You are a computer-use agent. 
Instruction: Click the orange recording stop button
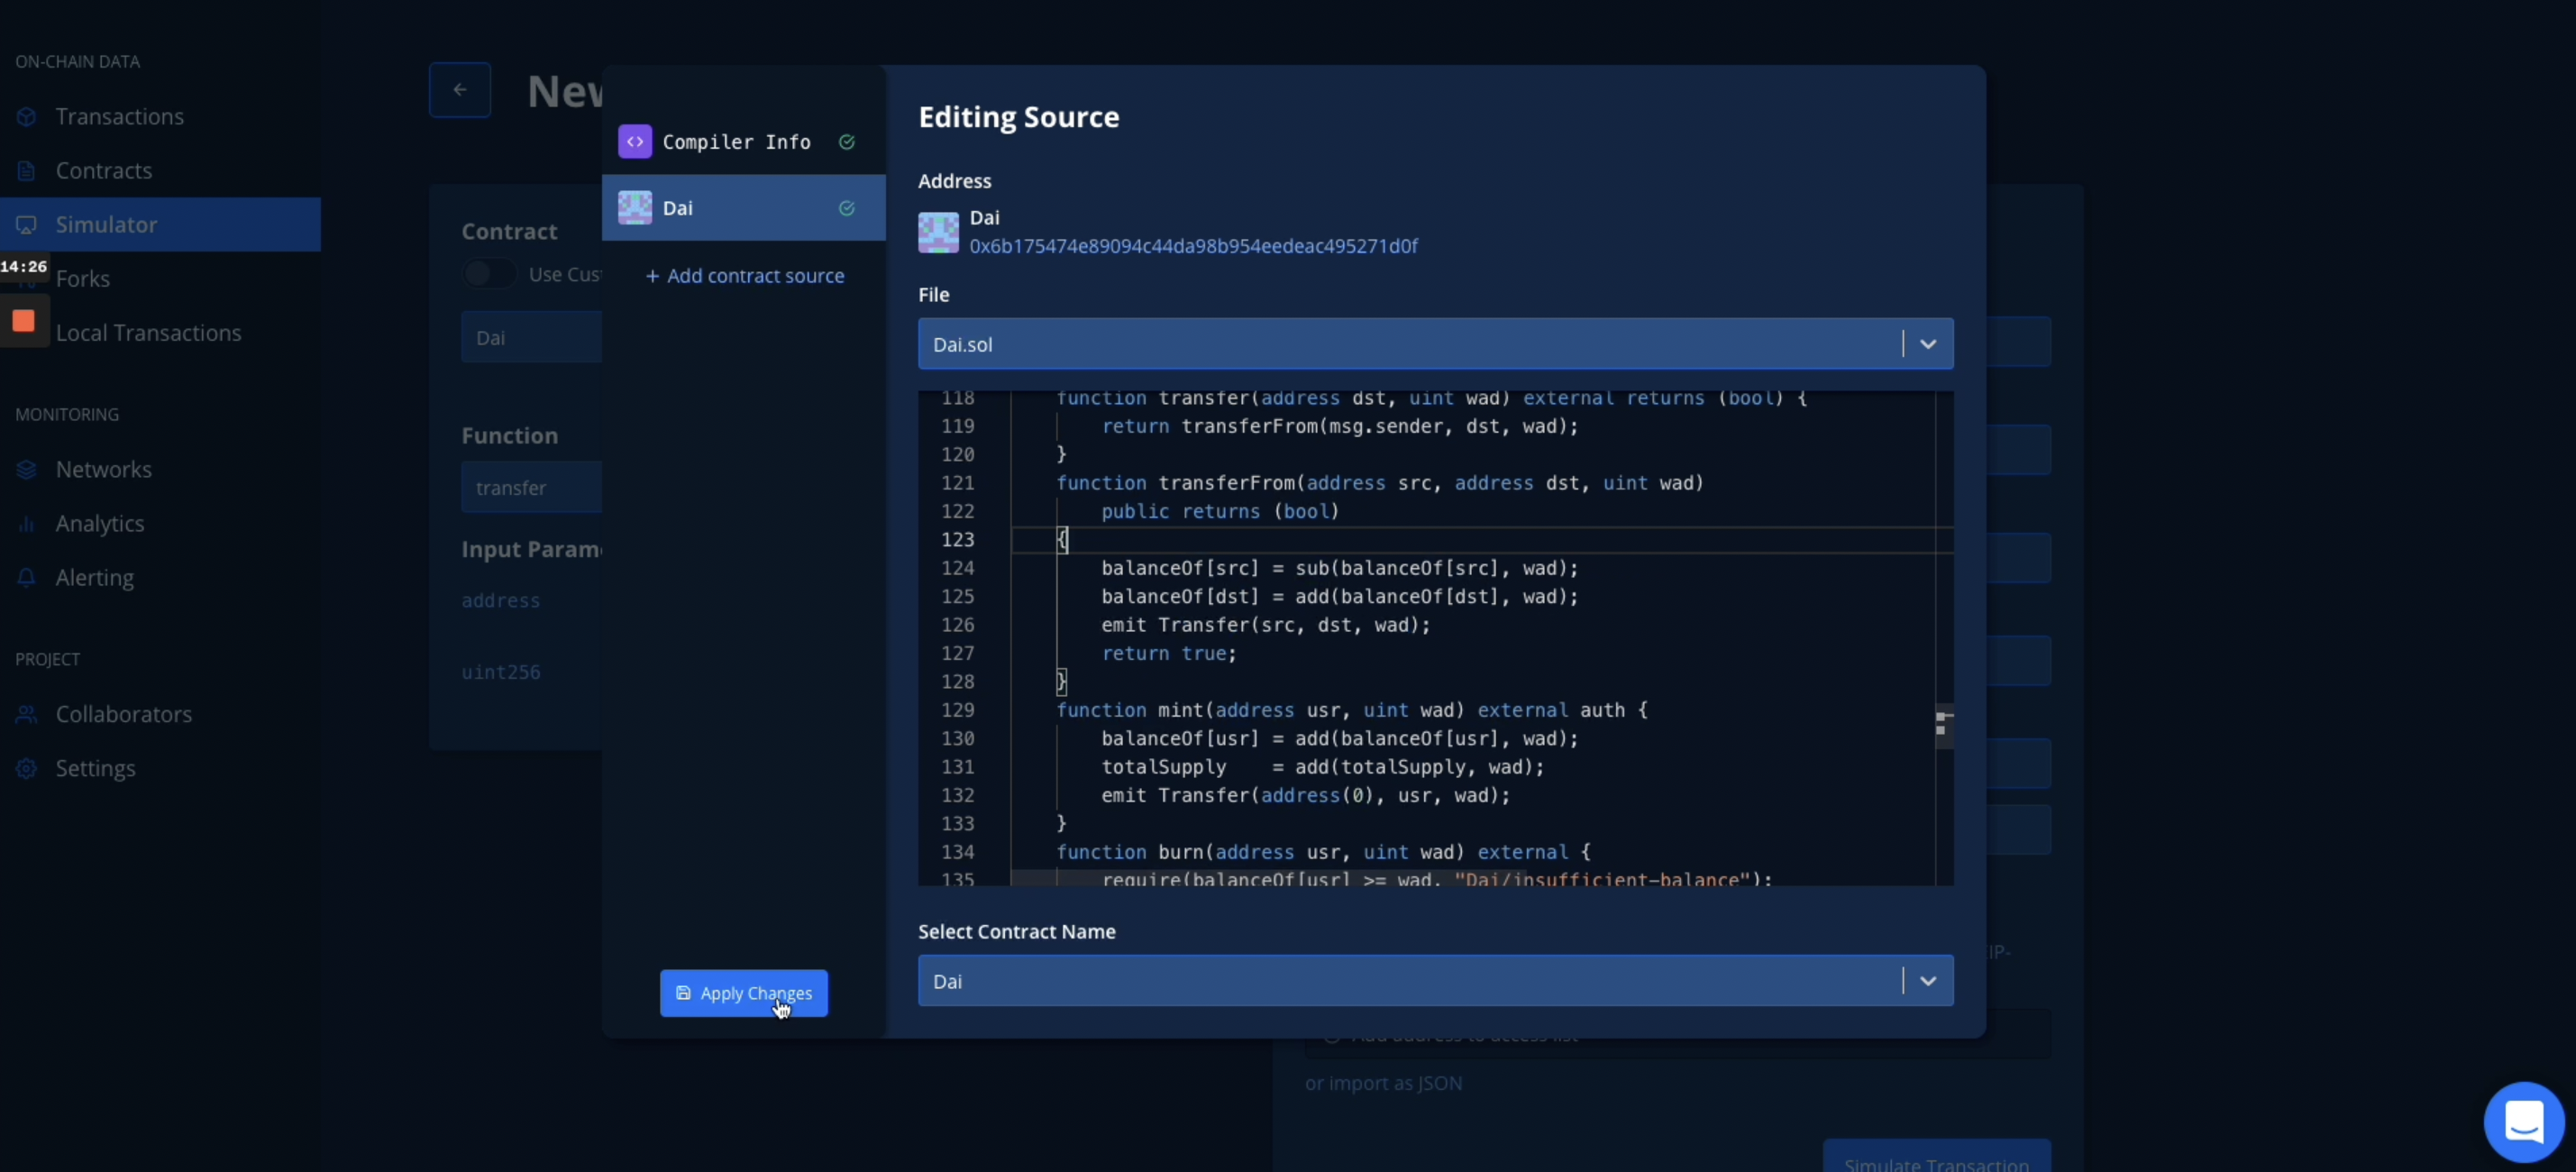tap(23, 321)
